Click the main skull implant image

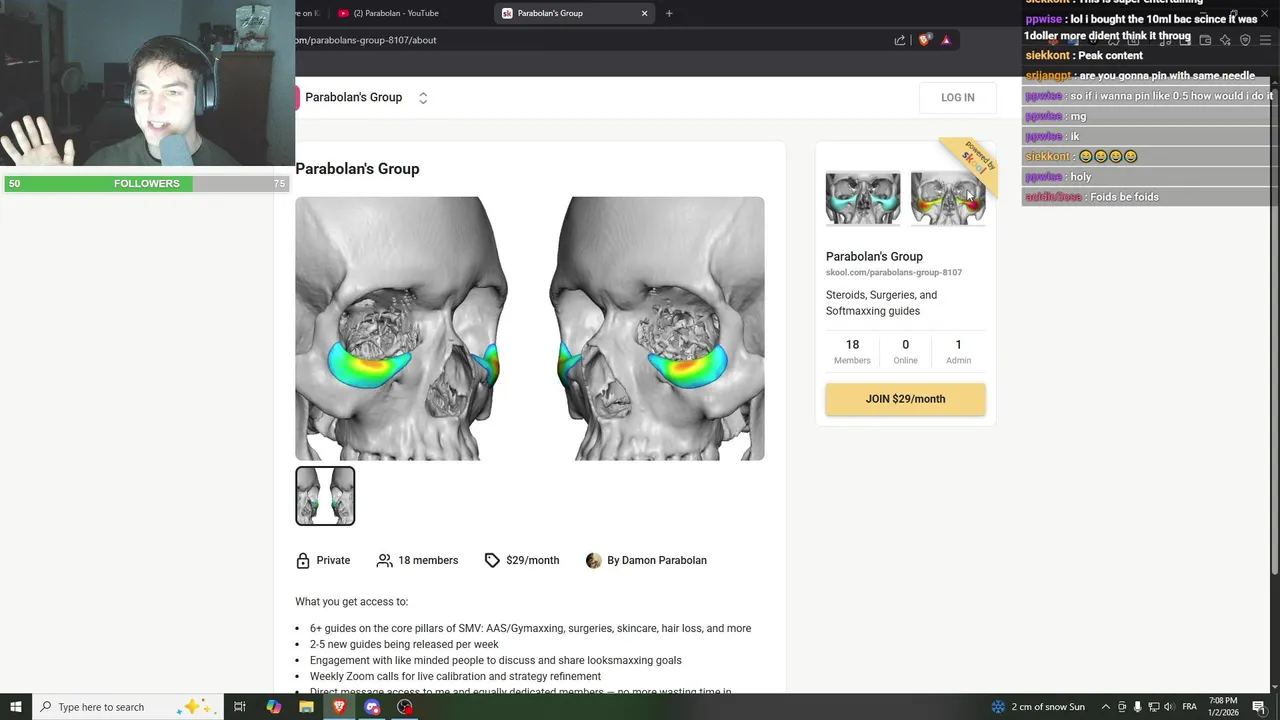click(x=530, y=328)
